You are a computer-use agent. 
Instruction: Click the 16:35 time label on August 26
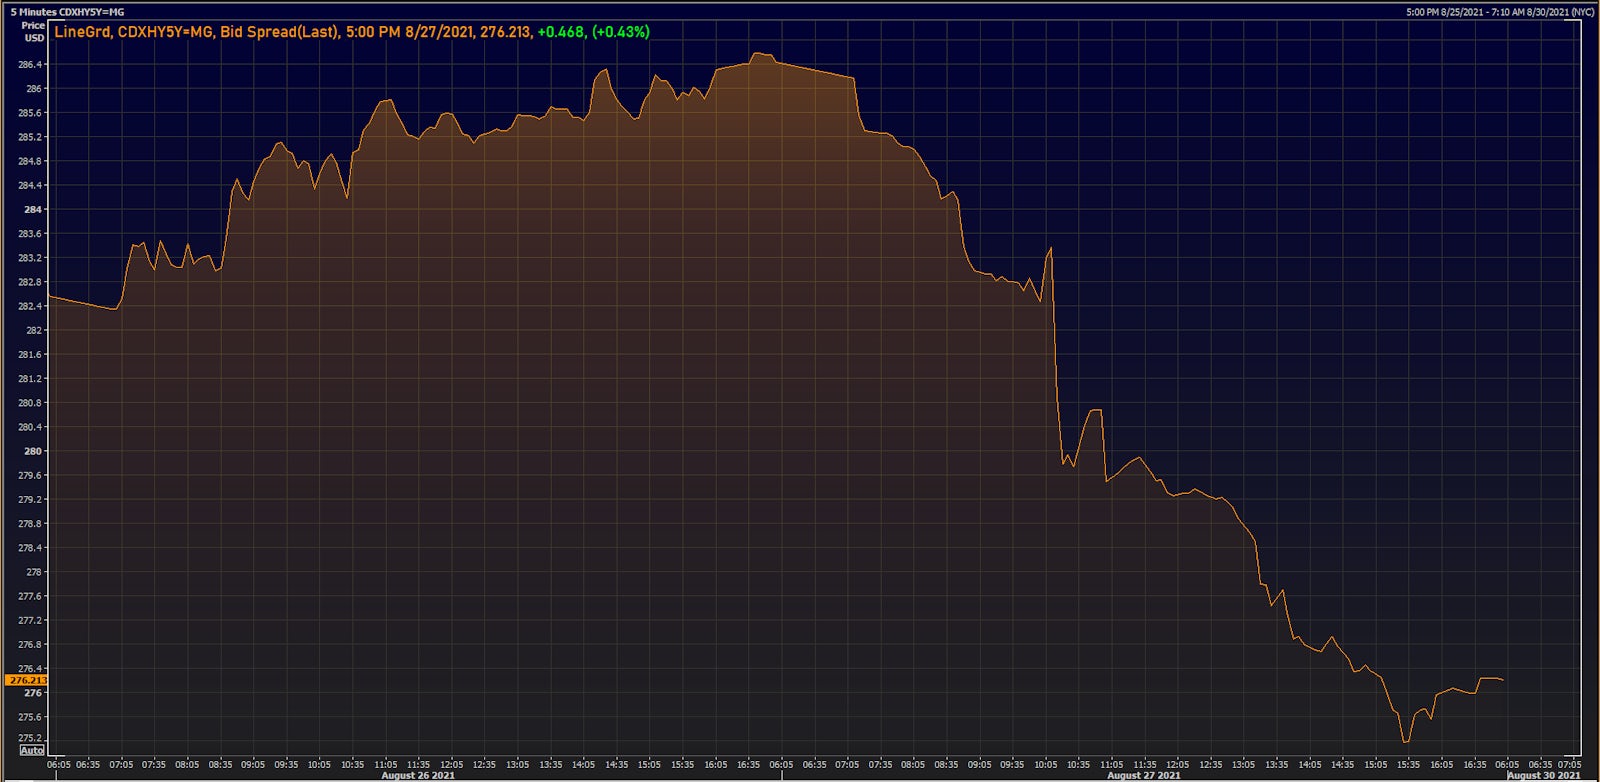pyautogui.click(x=748, y=764)
